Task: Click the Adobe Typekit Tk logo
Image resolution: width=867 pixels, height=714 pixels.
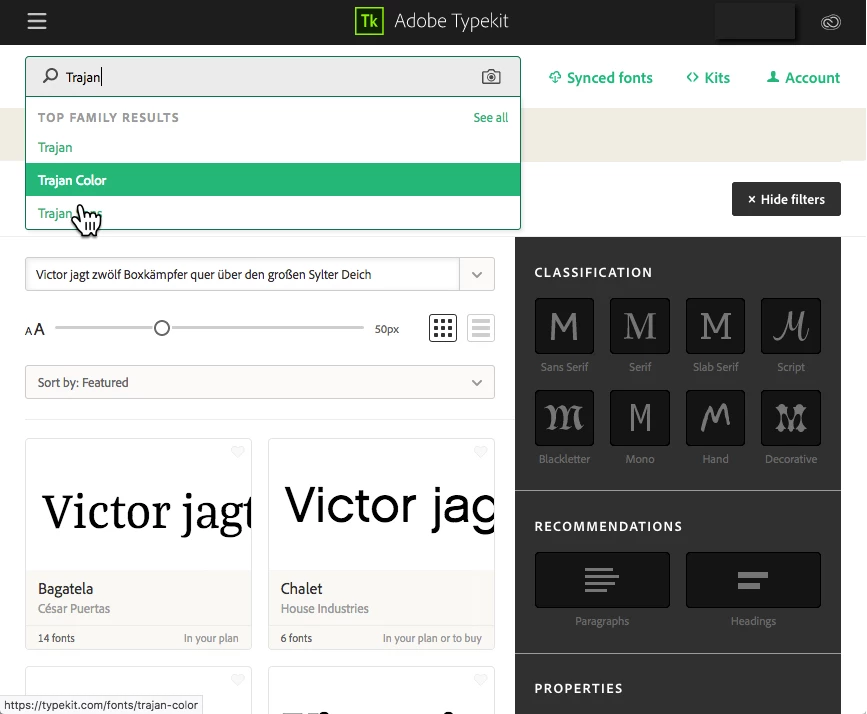Action: tap(369, 21)
